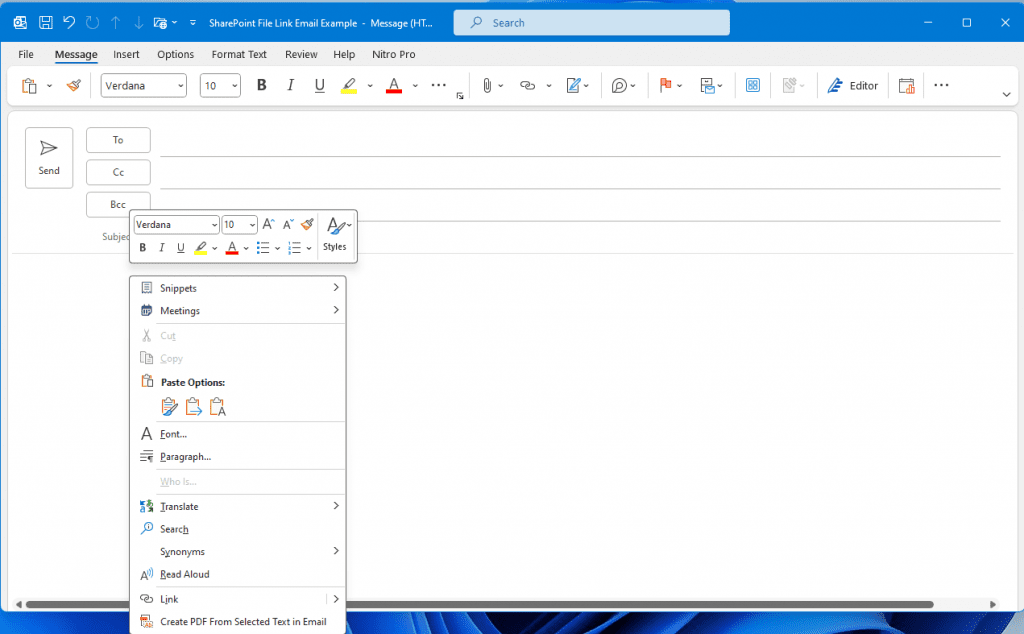
Task: Click the Bcc recipients field button
Action: click(117, 203)
